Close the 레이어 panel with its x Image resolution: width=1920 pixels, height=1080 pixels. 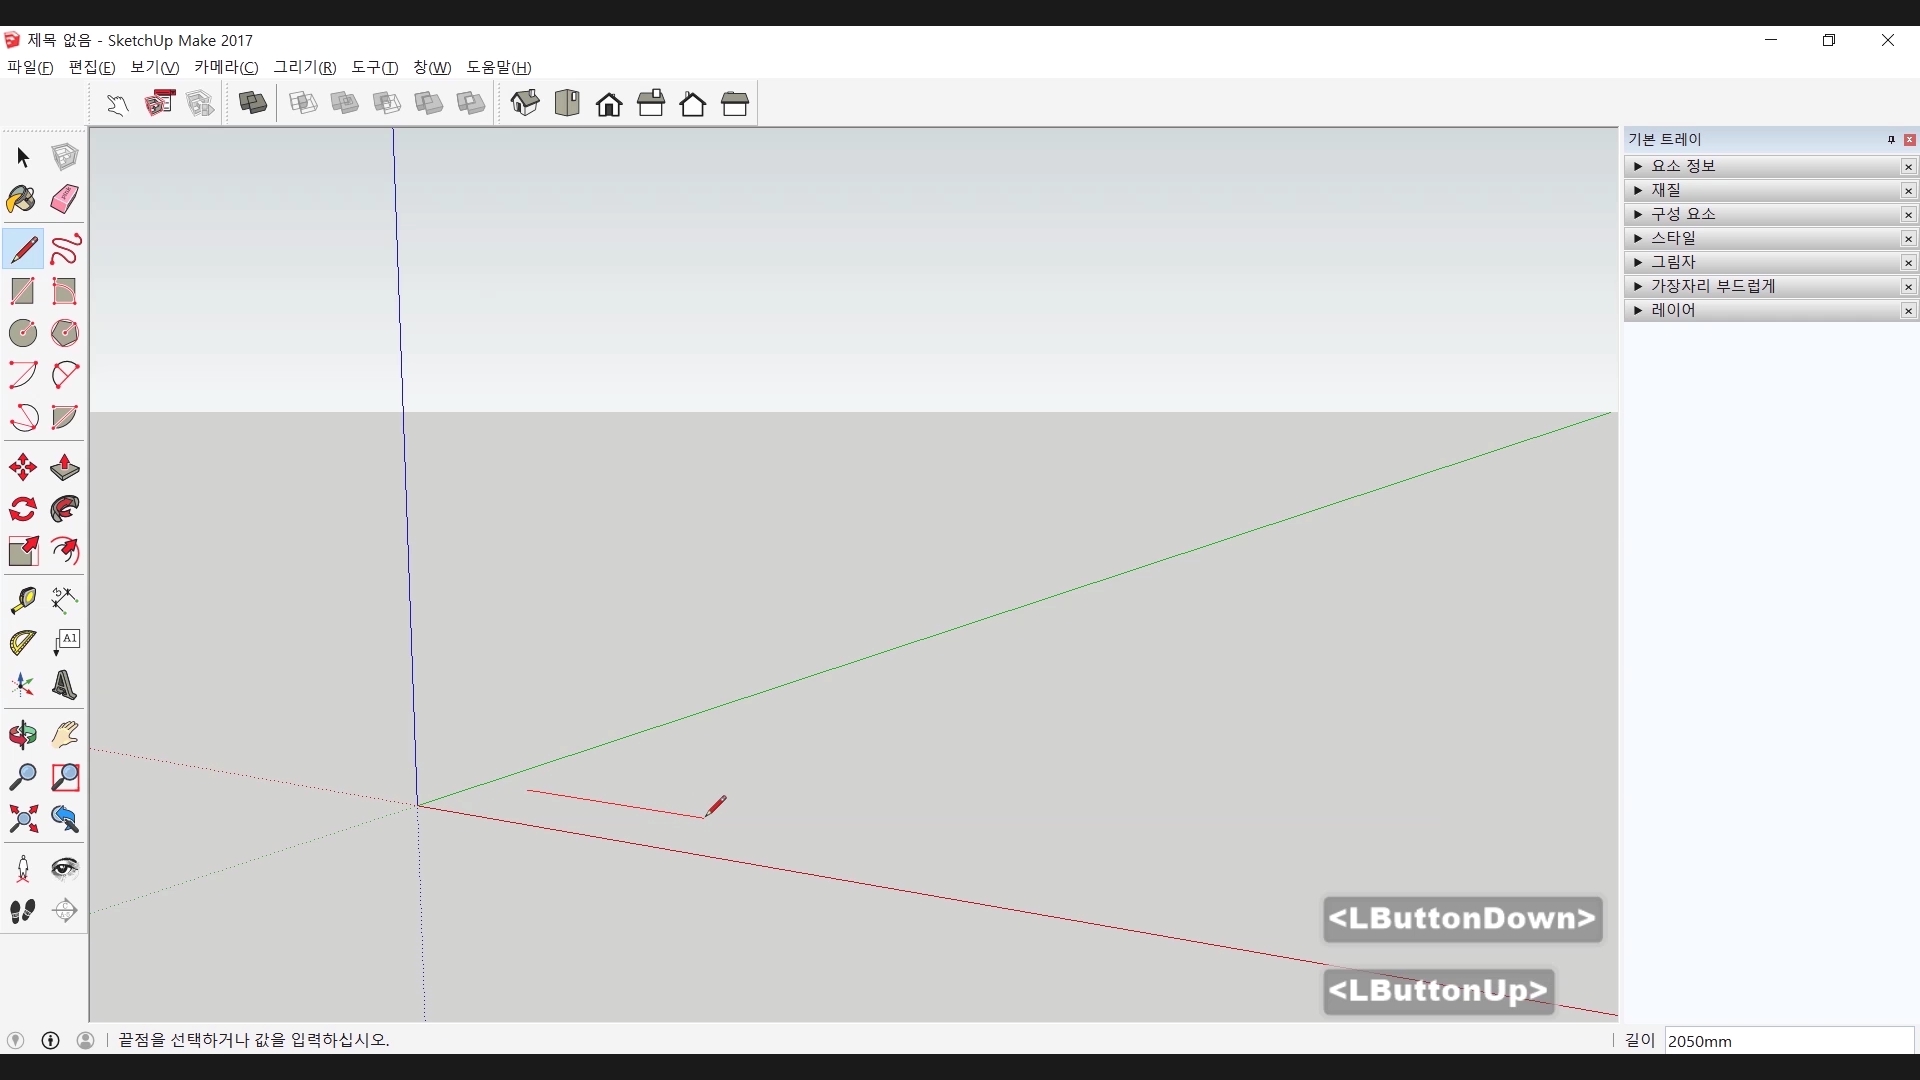pos(1908,311)
